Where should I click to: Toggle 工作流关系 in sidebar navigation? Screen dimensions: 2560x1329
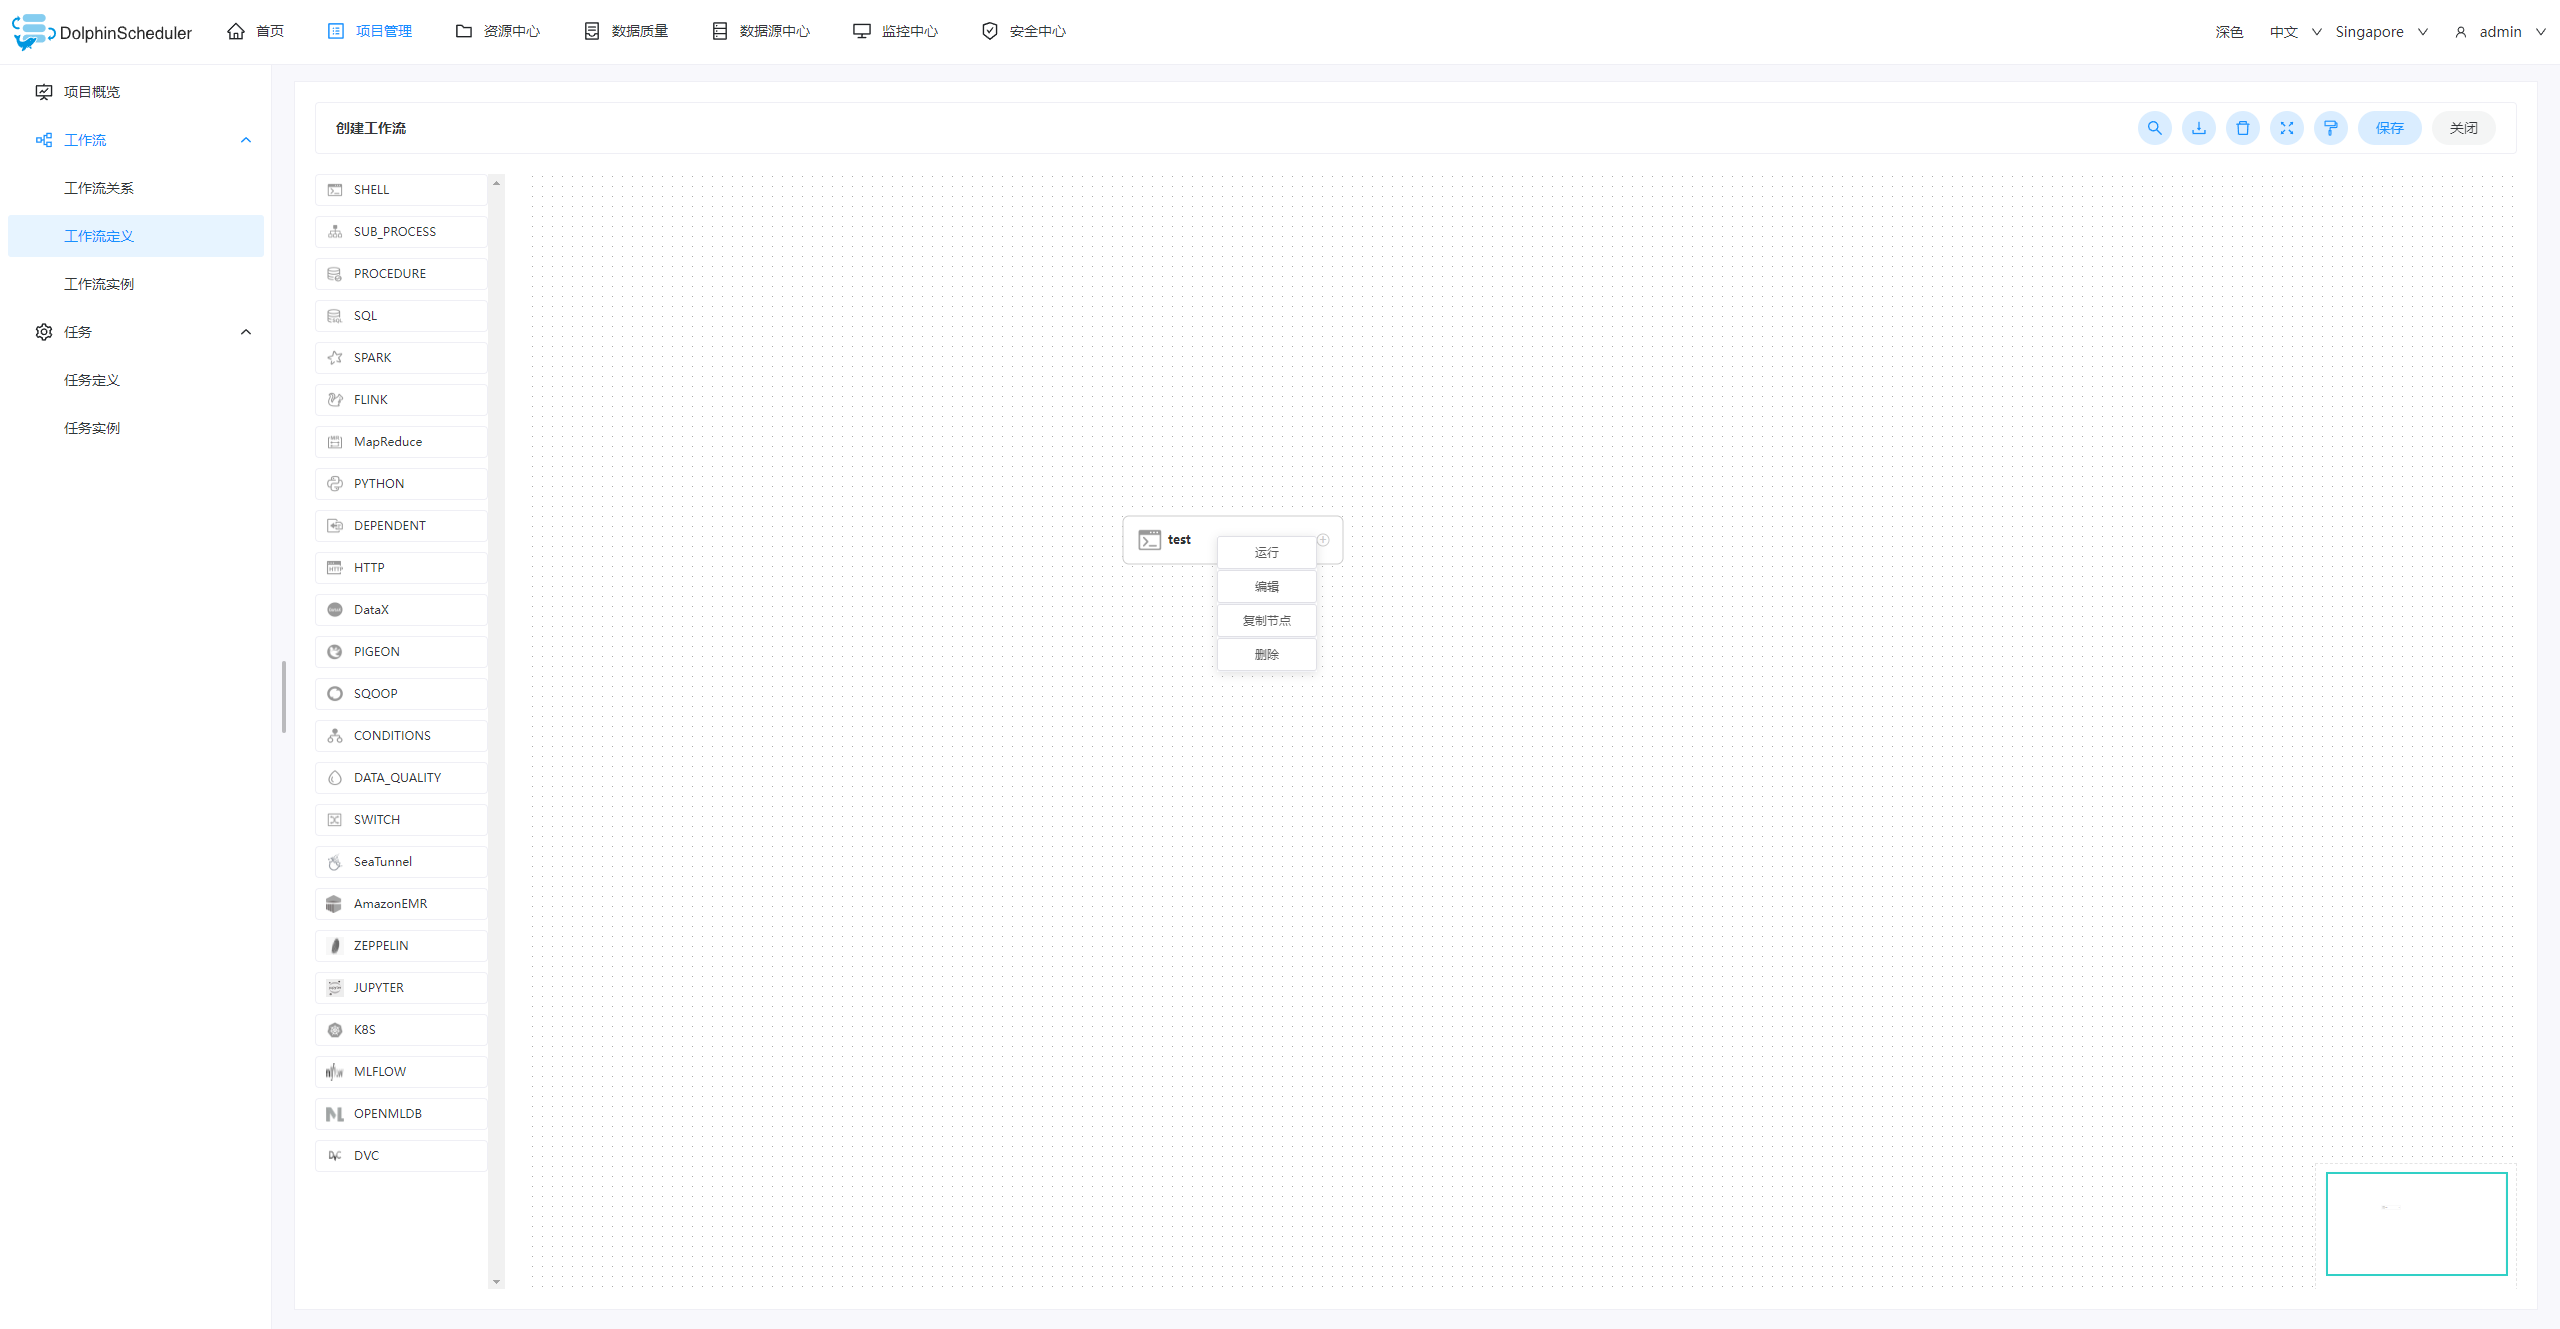tap(97, 188)
